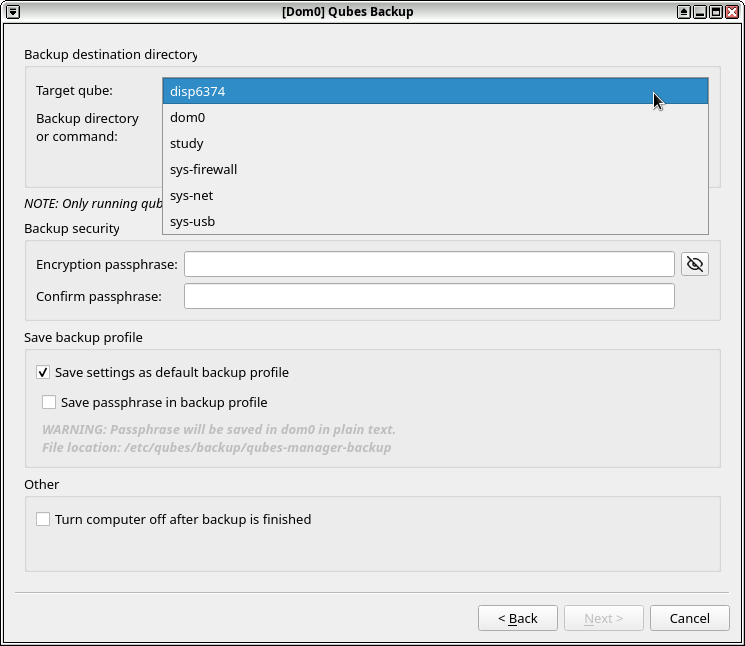Image resolution: width=745 pixels, height=646 pixels.
Task: Cancel the Qubes Backup wizard
Action: tap(689, 618)
